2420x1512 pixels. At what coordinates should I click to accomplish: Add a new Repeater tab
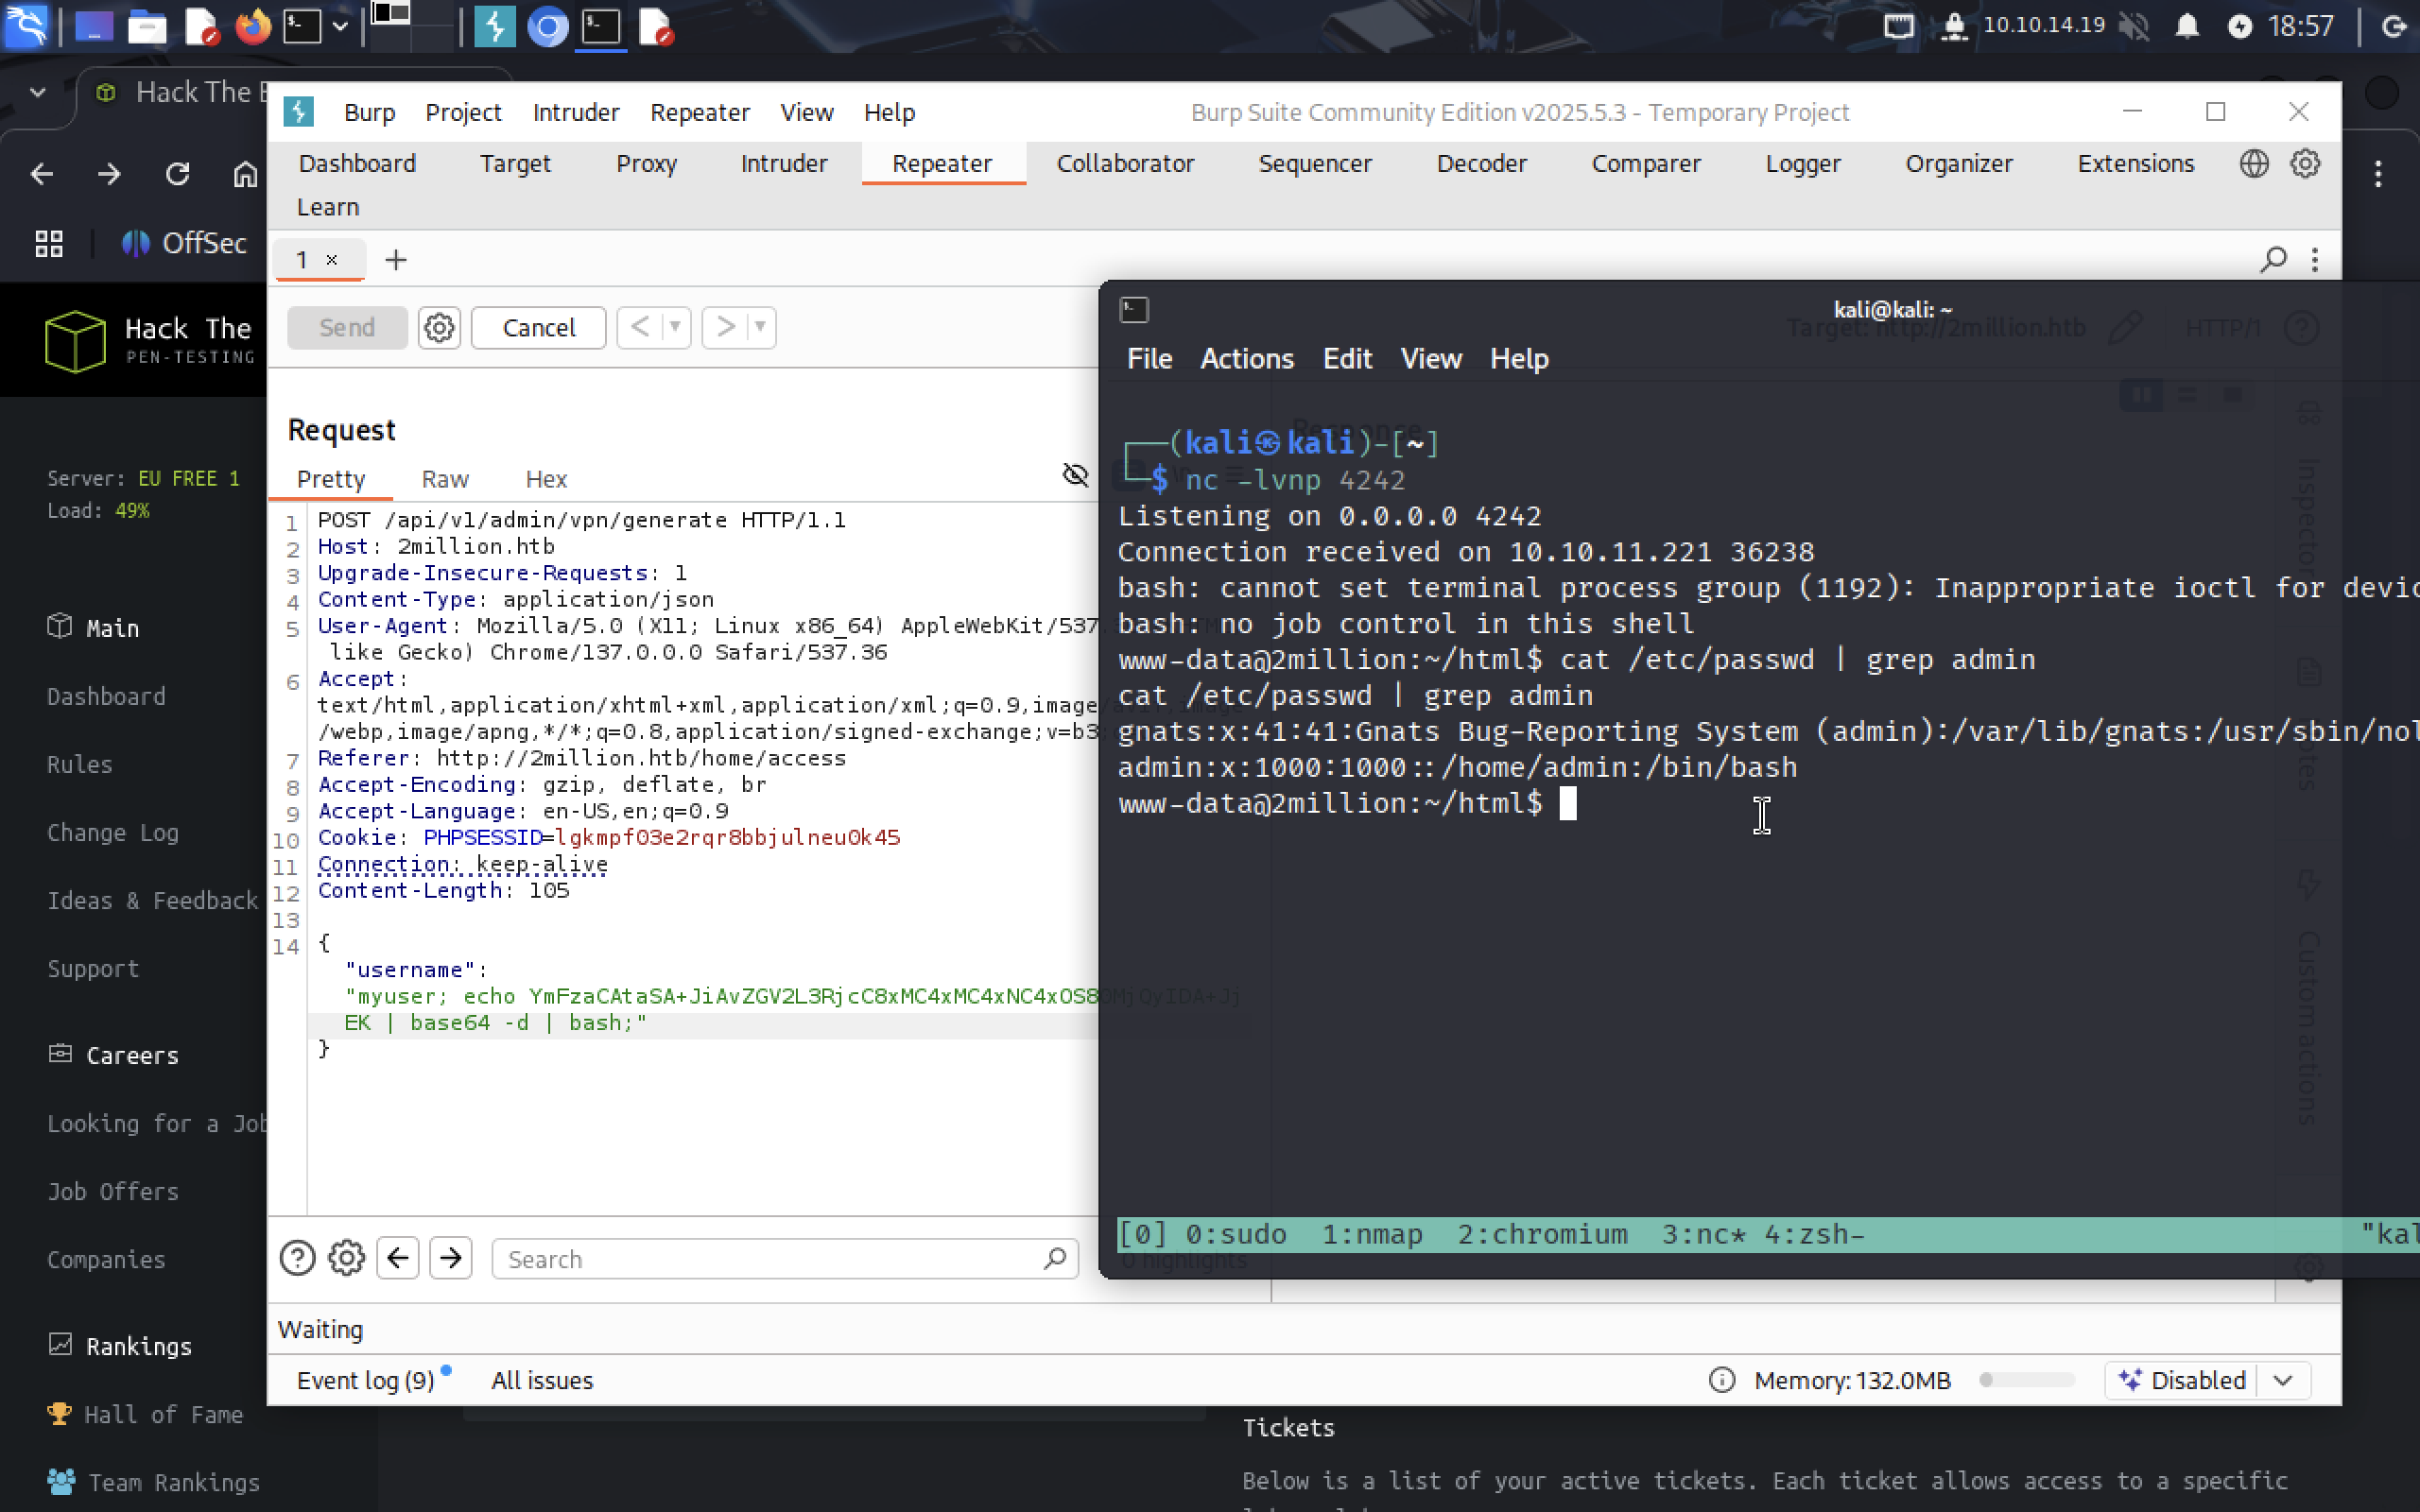coord(396,260)
